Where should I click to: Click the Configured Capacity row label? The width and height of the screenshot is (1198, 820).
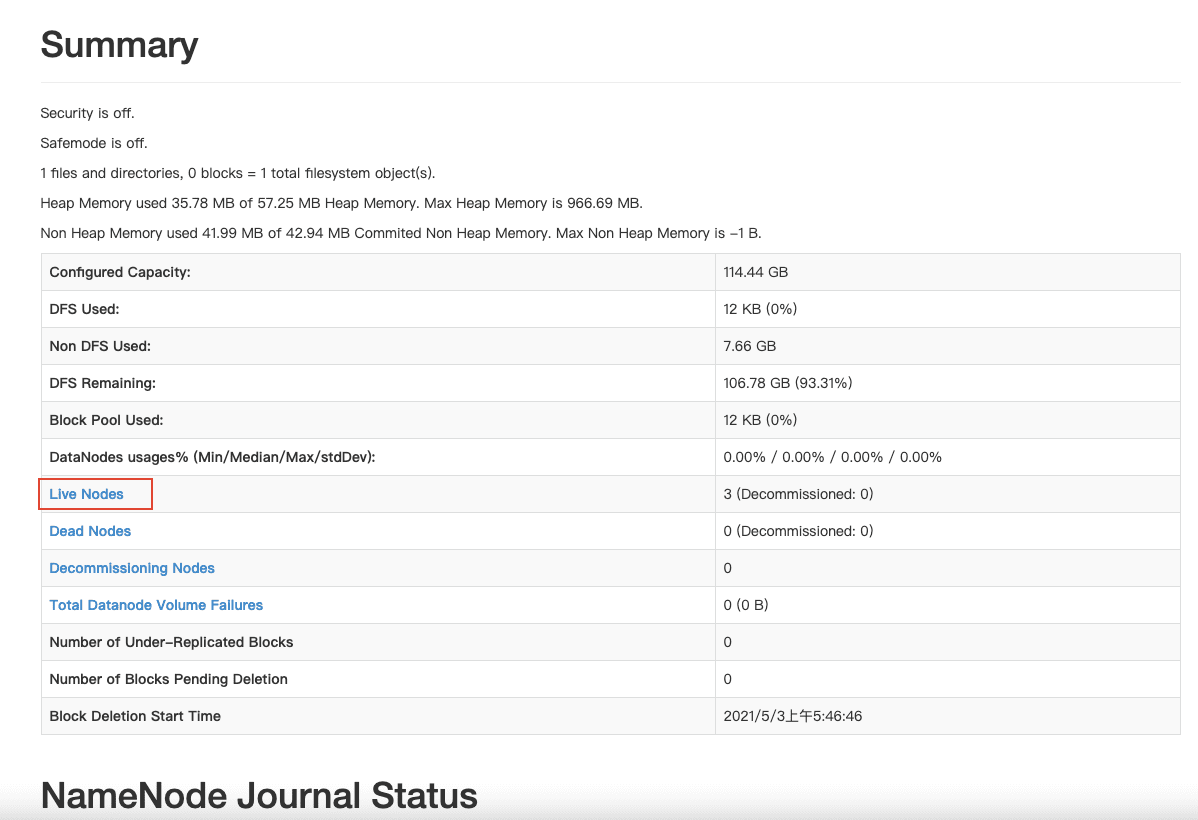coord(119,272)
